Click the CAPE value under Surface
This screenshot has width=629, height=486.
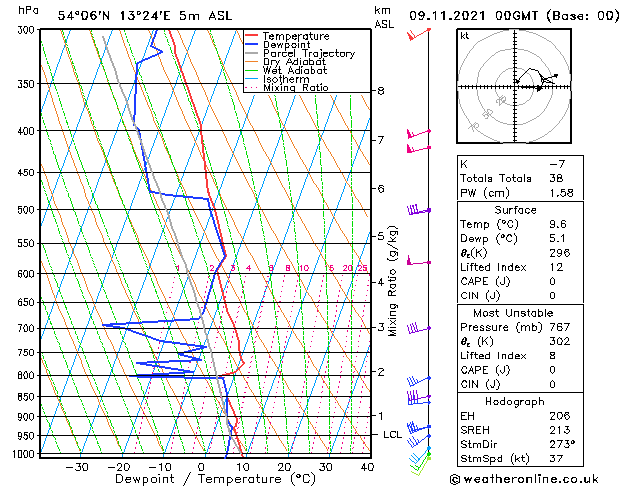click(x=552, y=281)
